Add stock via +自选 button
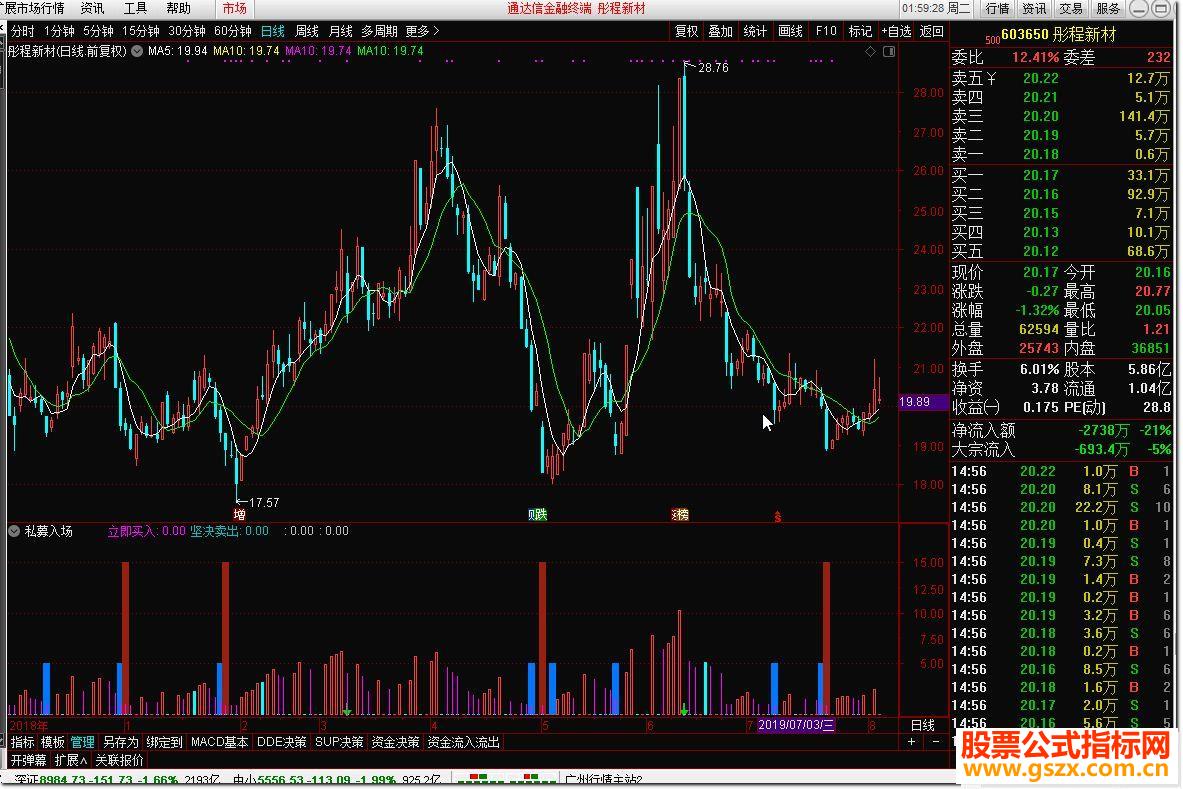 896,31
